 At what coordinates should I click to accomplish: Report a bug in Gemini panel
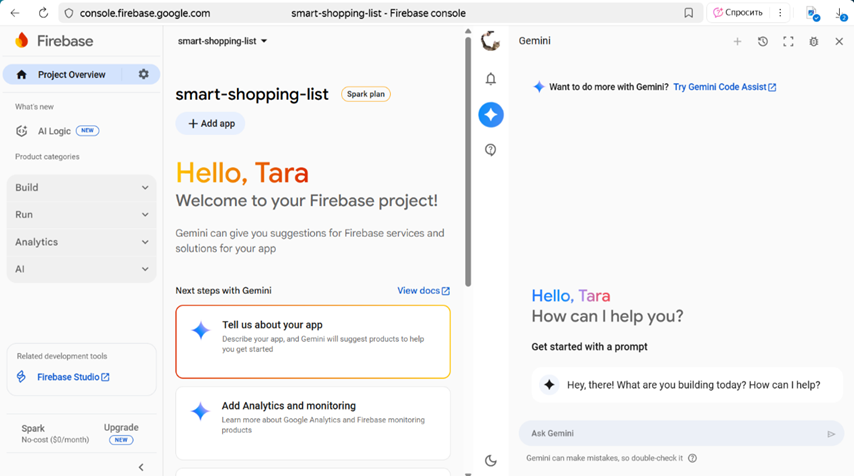pos(814,41)
